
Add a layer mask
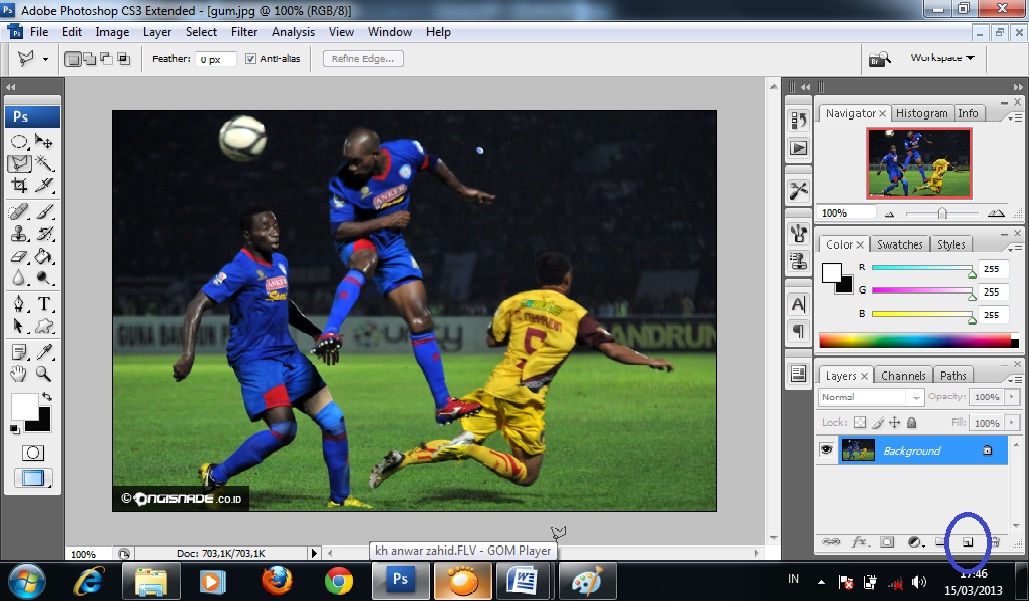[x=887, y=542]
